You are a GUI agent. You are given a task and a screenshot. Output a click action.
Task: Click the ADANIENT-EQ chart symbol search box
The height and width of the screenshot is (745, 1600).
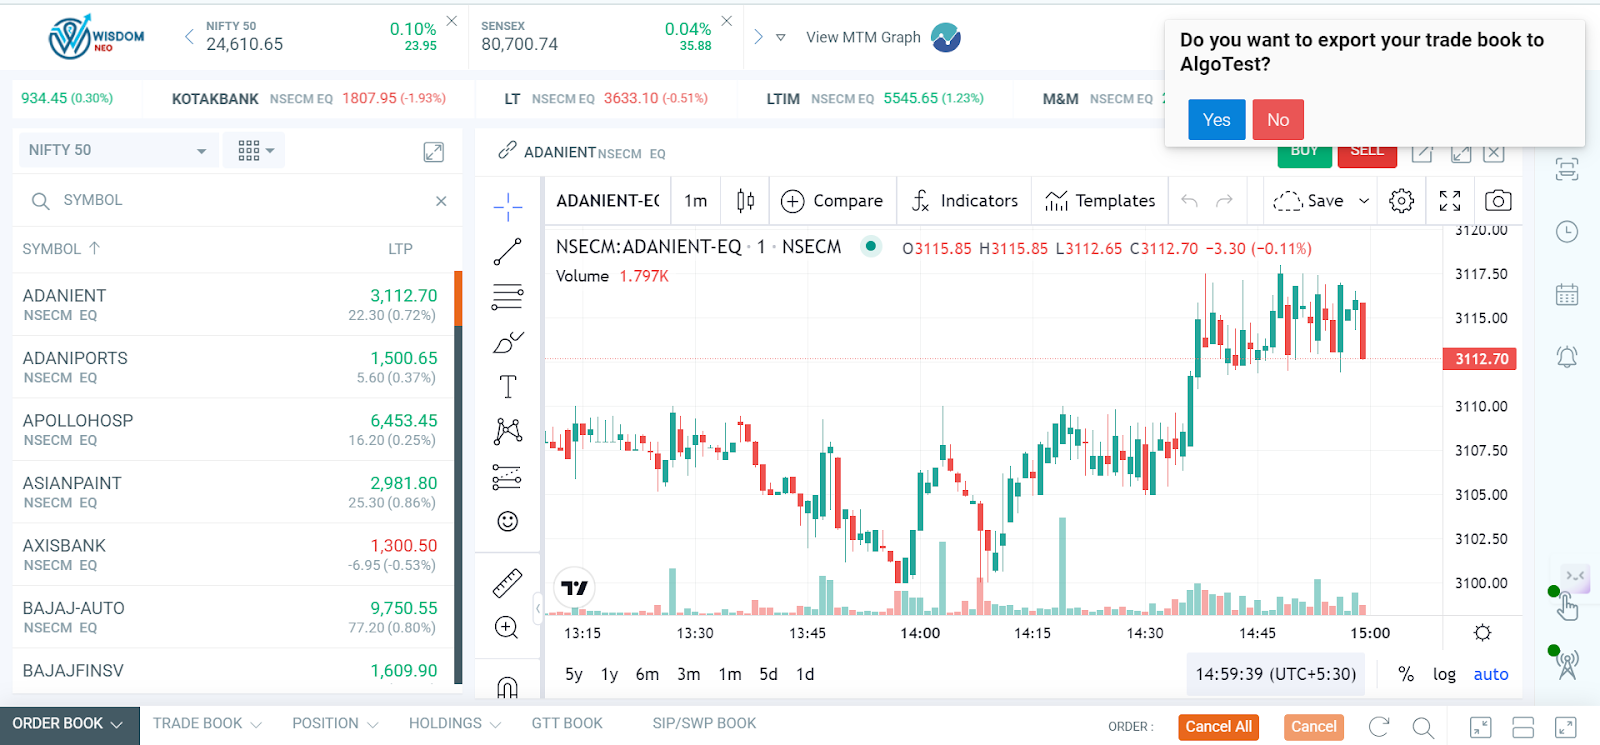[608, 201]
